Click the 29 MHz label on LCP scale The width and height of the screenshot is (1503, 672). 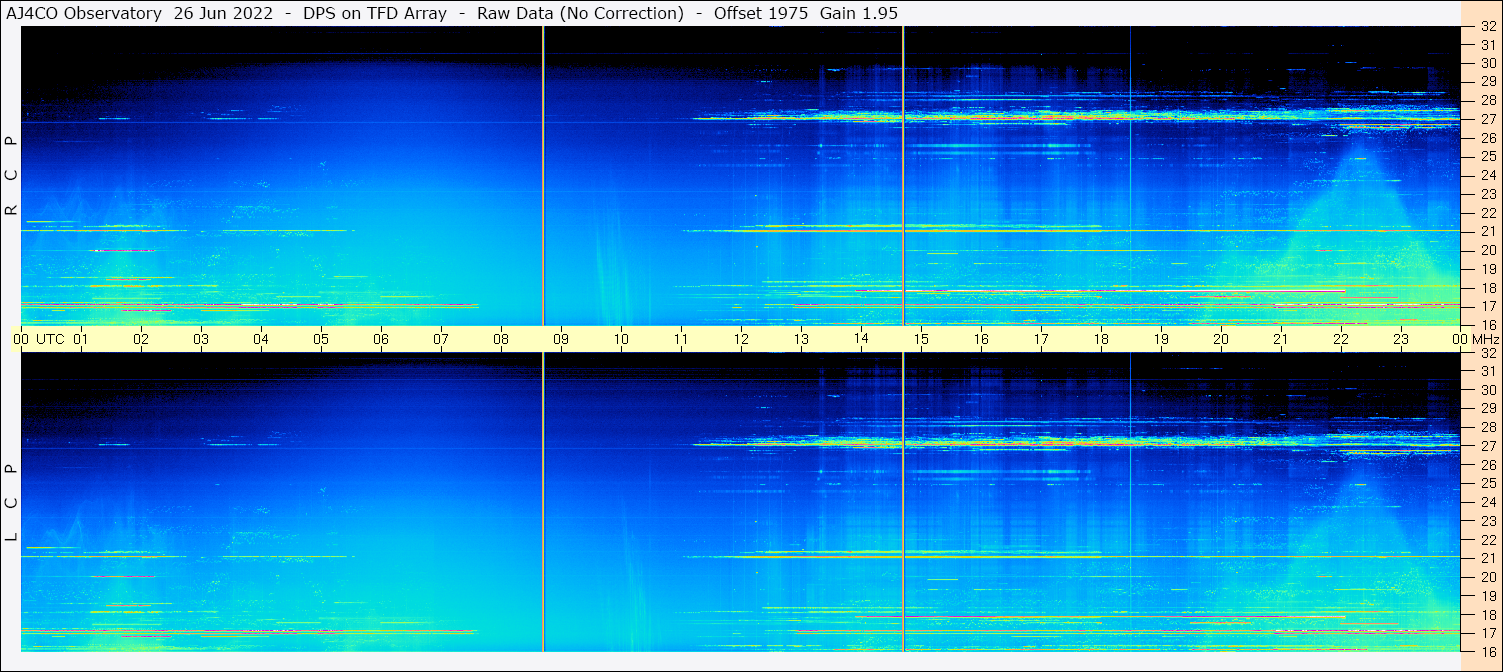(x=1488, y=409)
